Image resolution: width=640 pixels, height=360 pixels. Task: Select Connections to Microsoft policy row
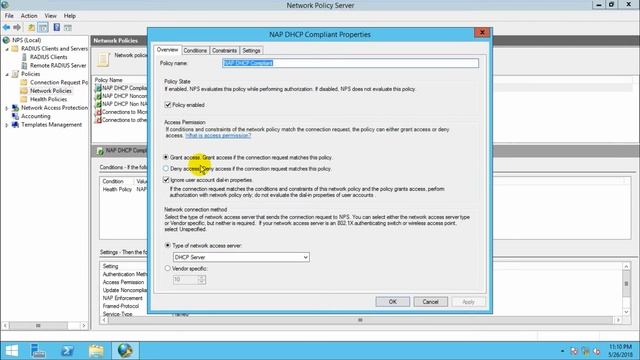[x=121, y=112]
